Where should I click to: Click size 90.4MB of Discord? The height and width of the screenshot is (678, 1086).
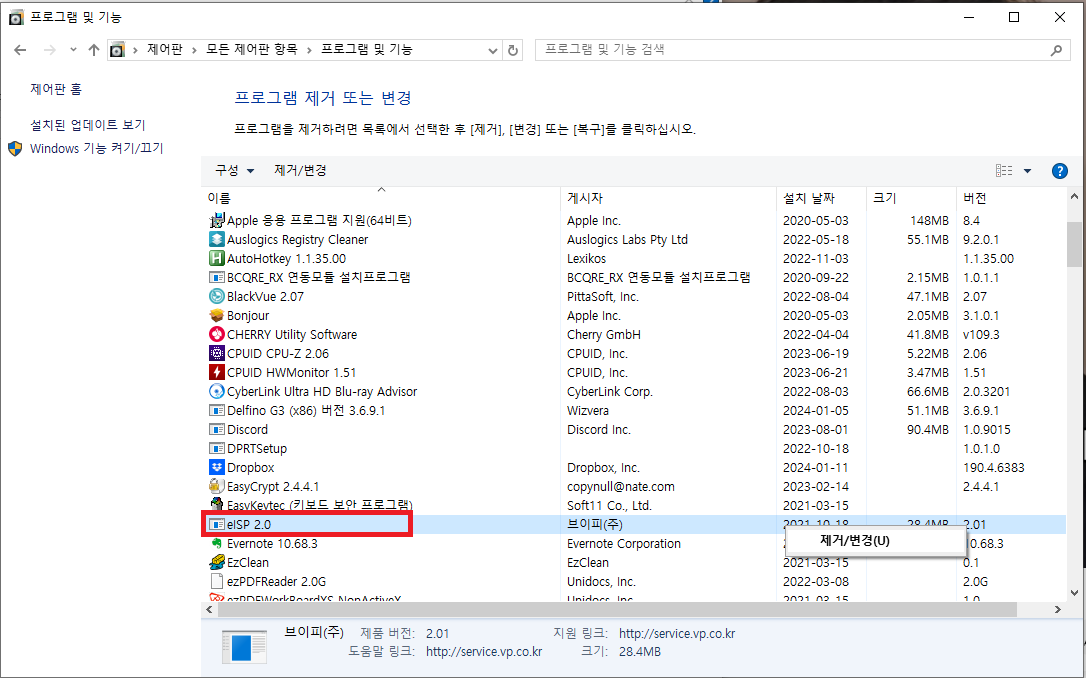click(927, 429)
